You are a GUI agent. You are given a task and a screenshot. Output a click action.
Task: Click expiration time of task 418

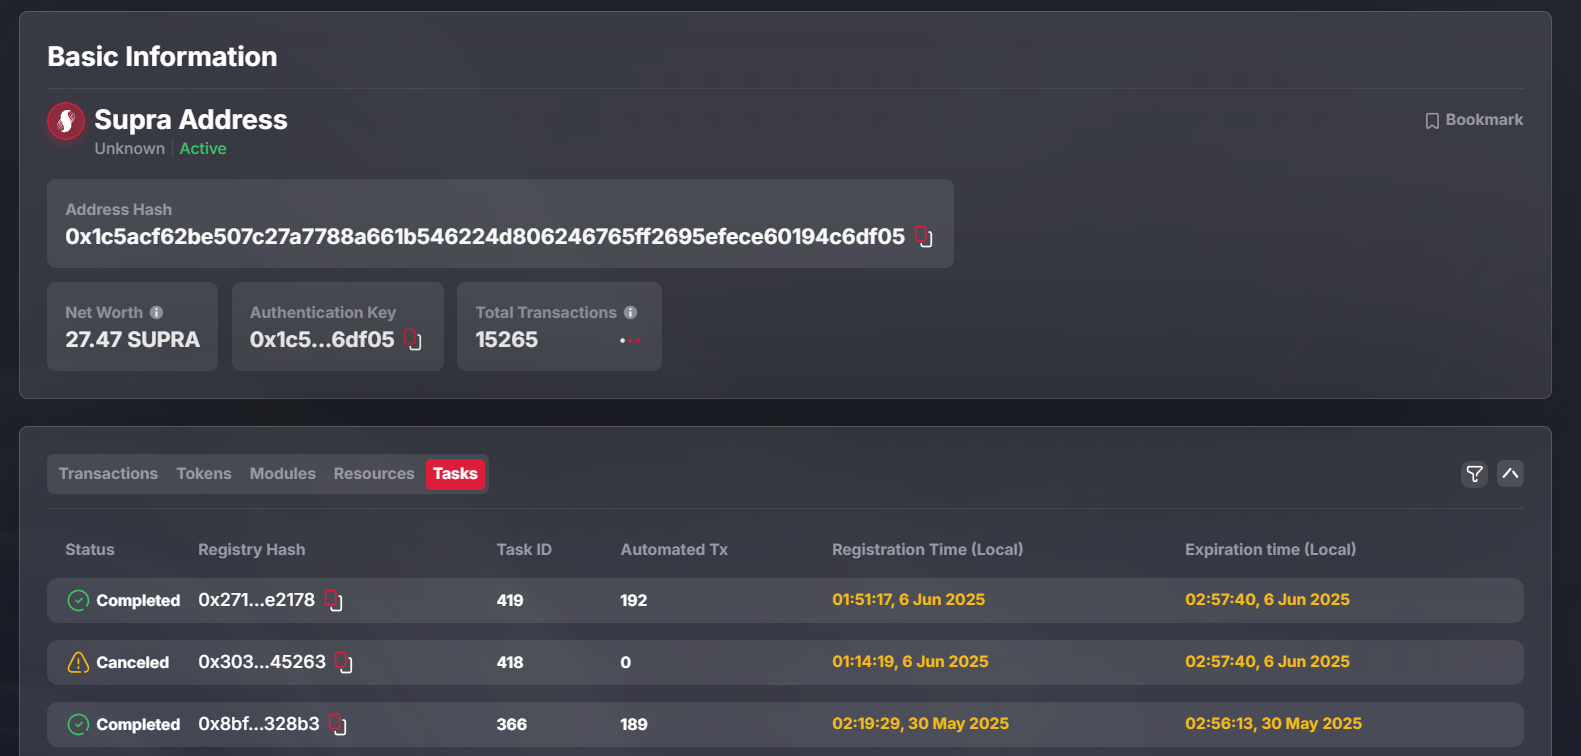point(1268,662)
